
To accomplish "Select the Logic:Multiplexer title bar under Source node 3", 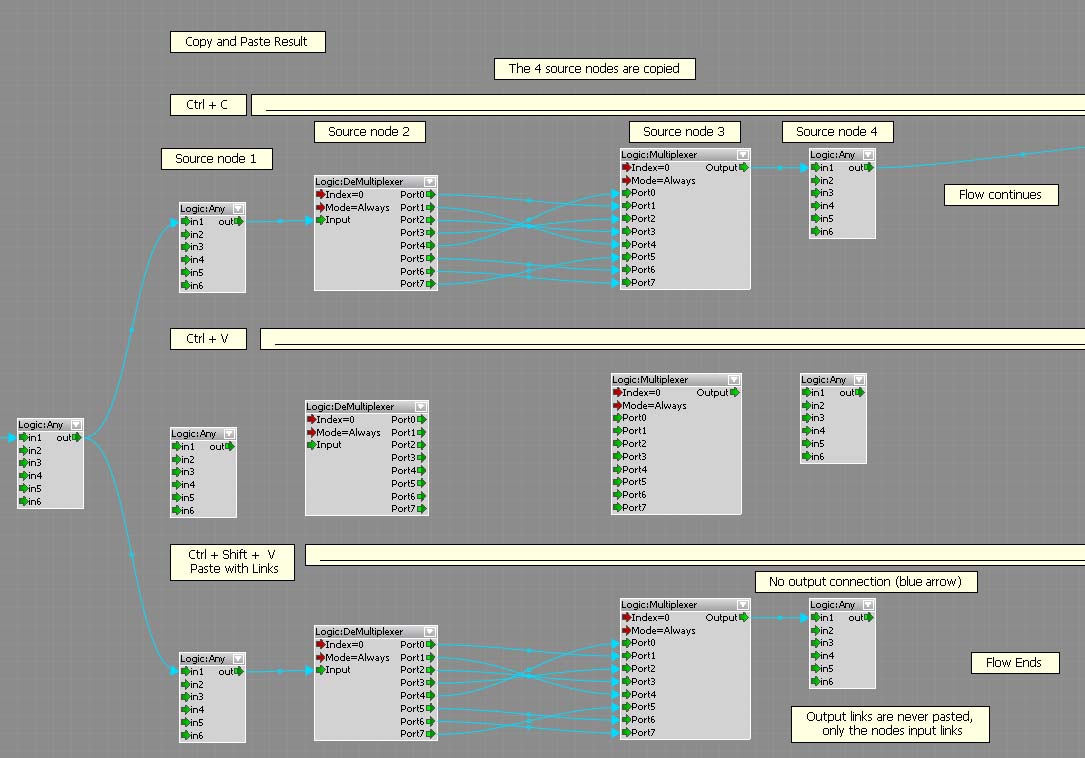I will (685, 154).
